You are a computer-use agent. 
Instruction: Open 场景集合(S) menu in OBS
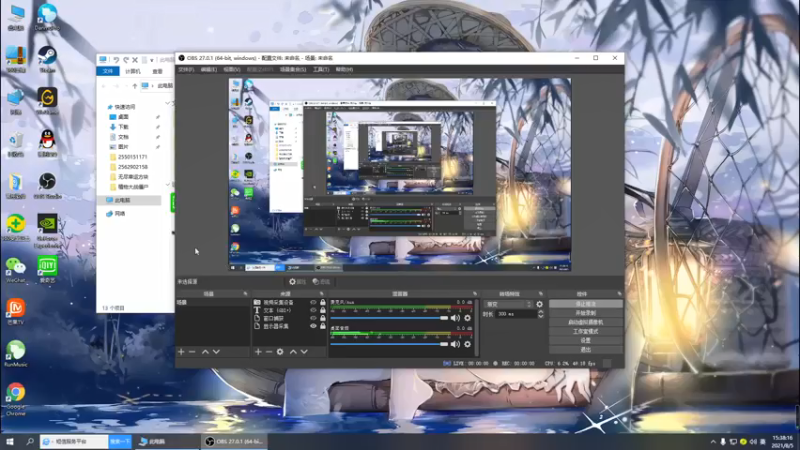(x=293, y=69)
